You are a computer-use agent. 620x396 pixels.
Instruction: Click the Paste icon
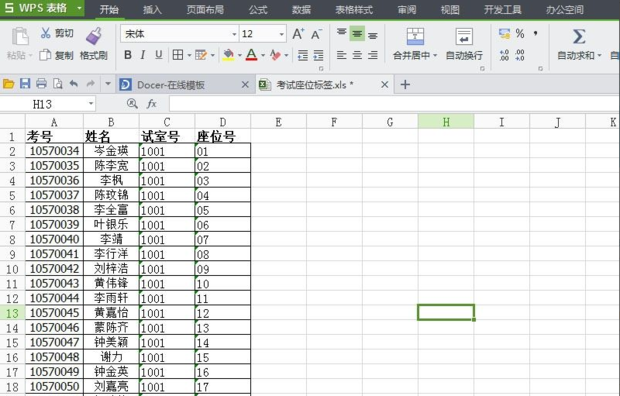point(20,36)
